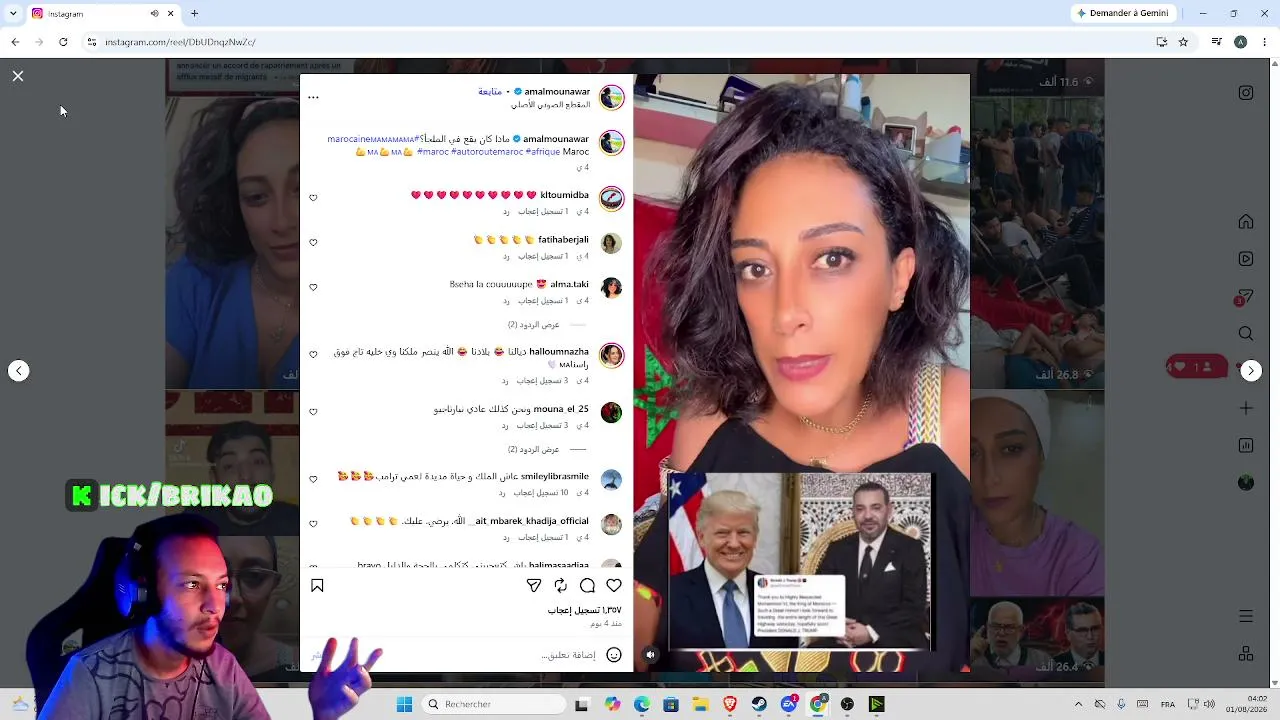Go to Instagram Home in sidebar

coord(1246,222)
